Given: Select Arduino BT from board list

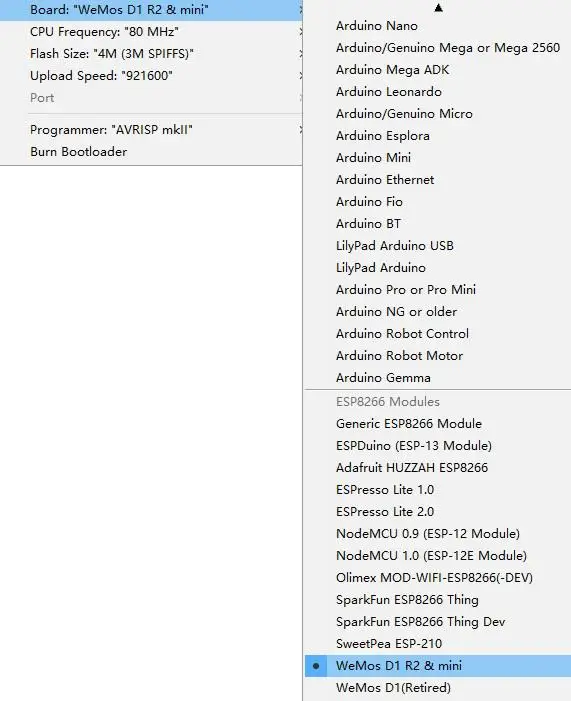Looking at the screenshot, I should point(438,224).
